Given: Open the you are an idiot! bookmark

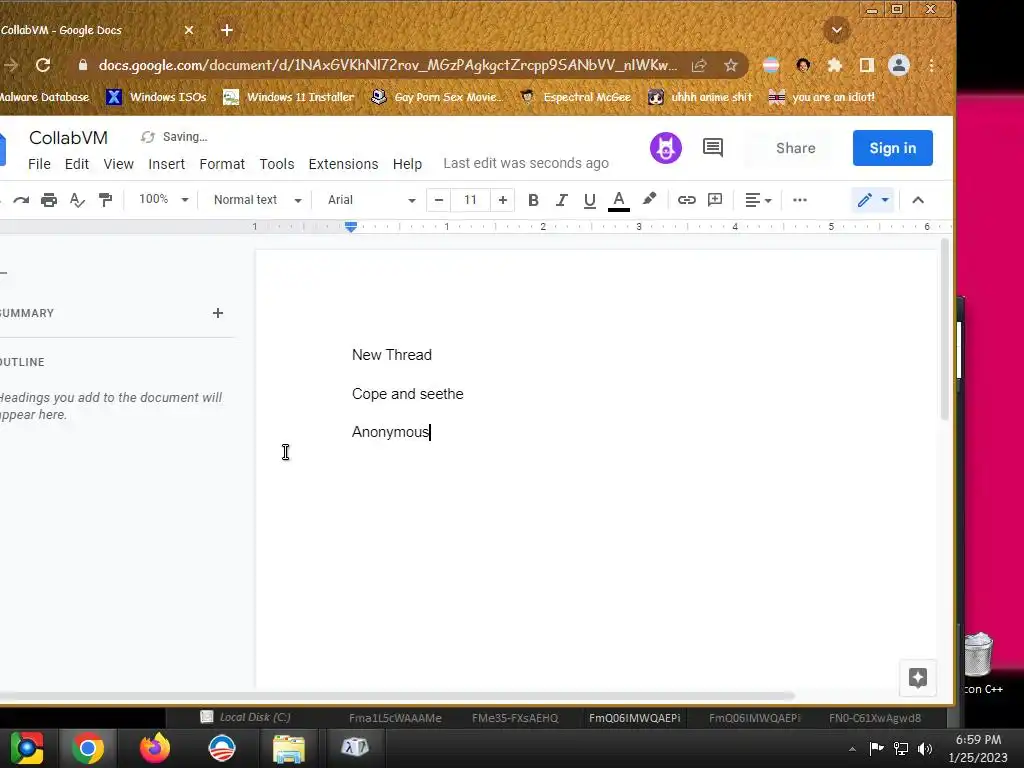Looking at the screenshot, I should pos(822,97).
